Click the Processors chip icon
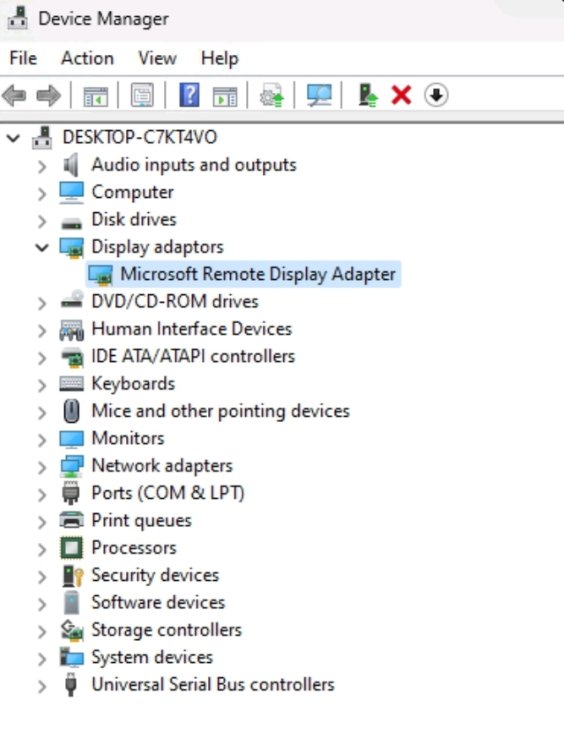This screenshot has width=564, height=750. pos(71,548)
